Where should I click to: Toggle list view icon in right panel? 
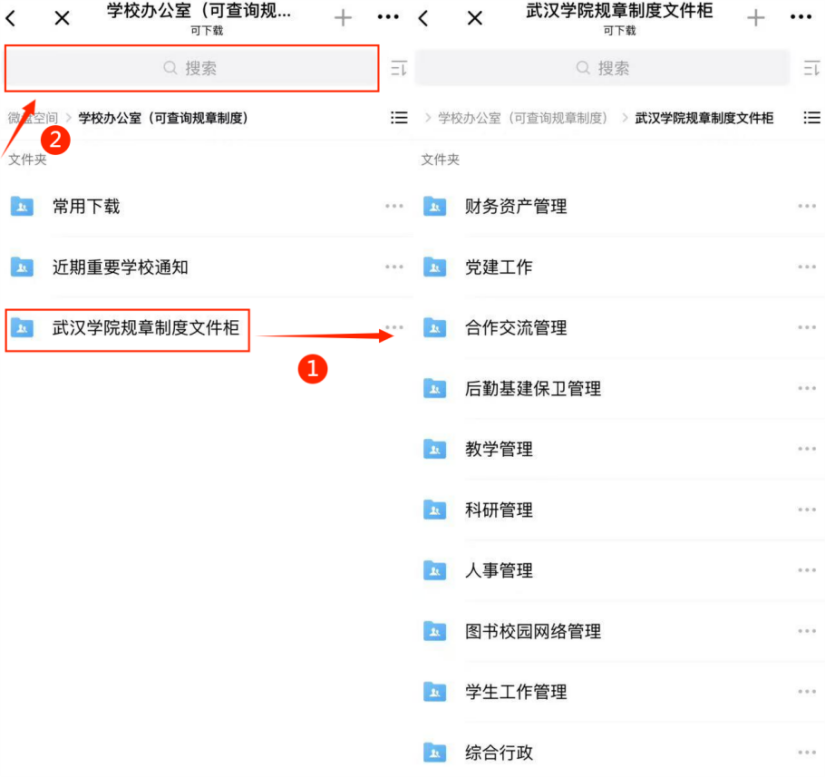(812, 118)
